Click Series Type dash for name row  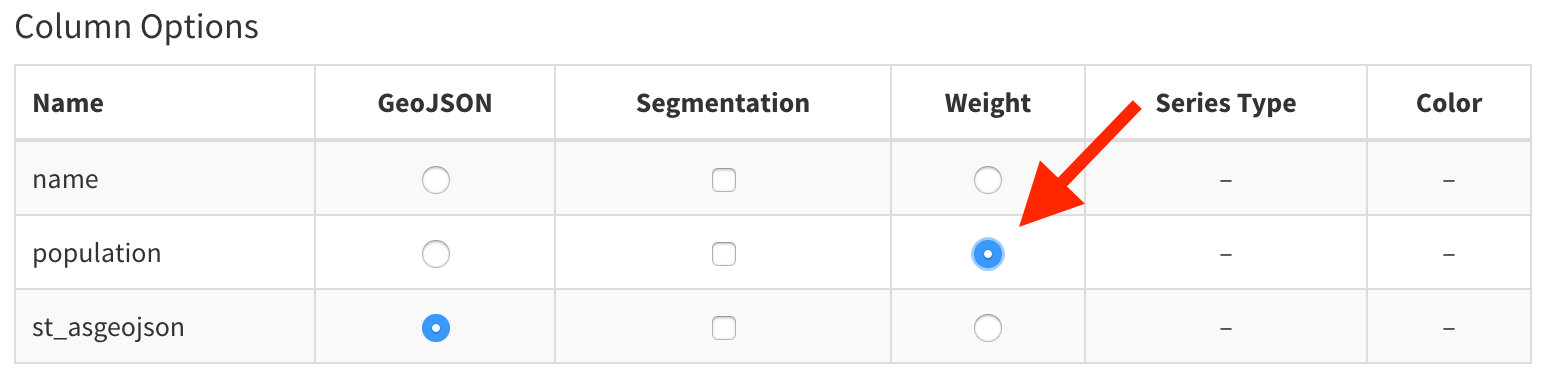point(1226,181)
